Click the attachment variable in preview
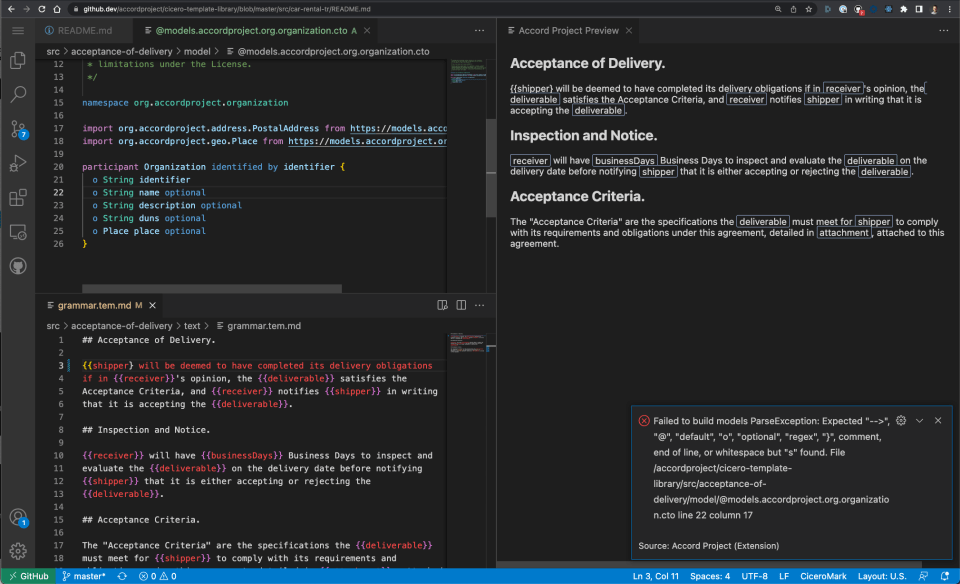Screen dimensions: 960x584 [x=844, y=233]
